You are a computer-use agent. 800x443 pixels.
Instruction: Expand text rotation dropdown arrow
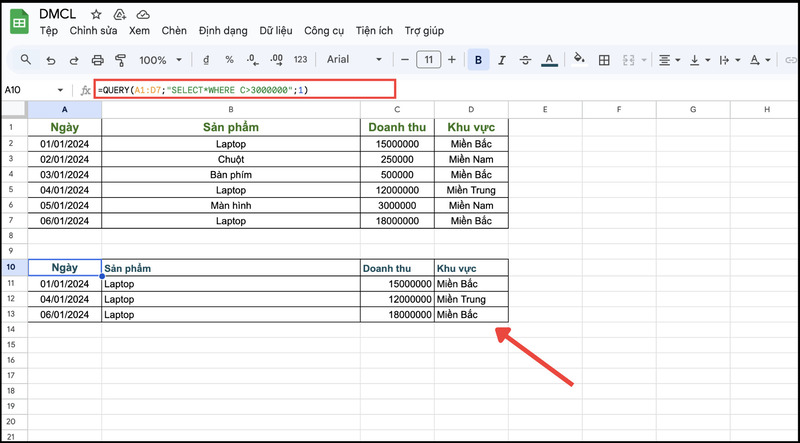coord(768,60)
